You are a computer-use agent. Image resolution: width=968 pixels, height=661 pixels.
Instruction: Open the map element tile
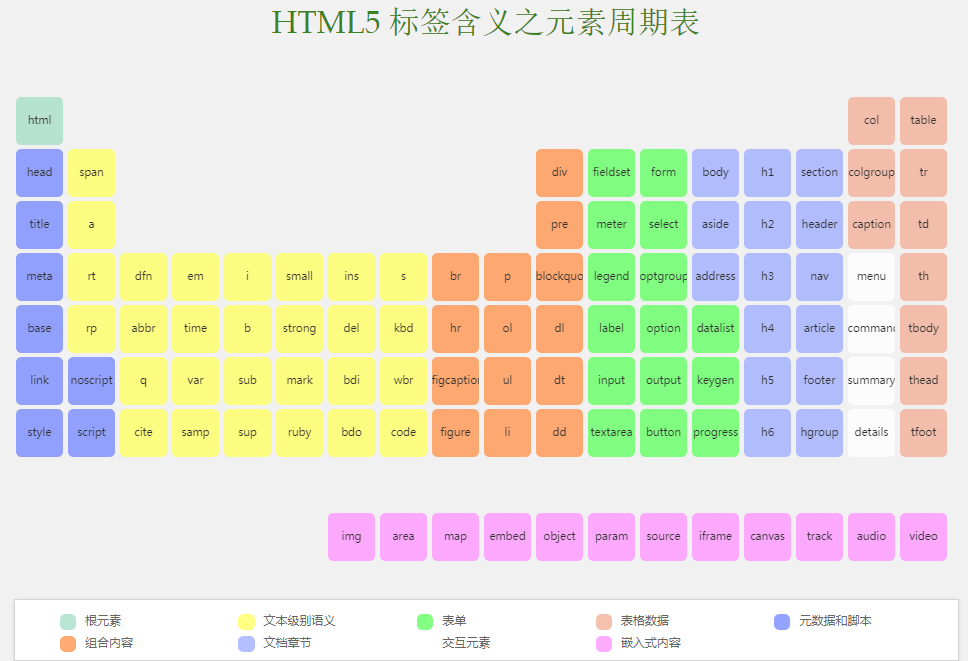pyautogui.click(x=456, y=536)
